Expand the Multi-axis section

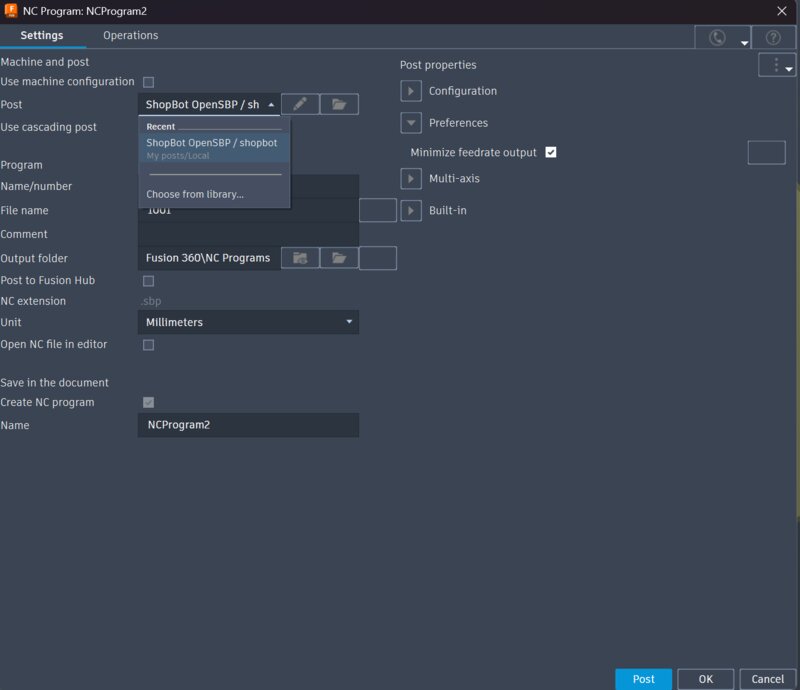click(411, 179)
